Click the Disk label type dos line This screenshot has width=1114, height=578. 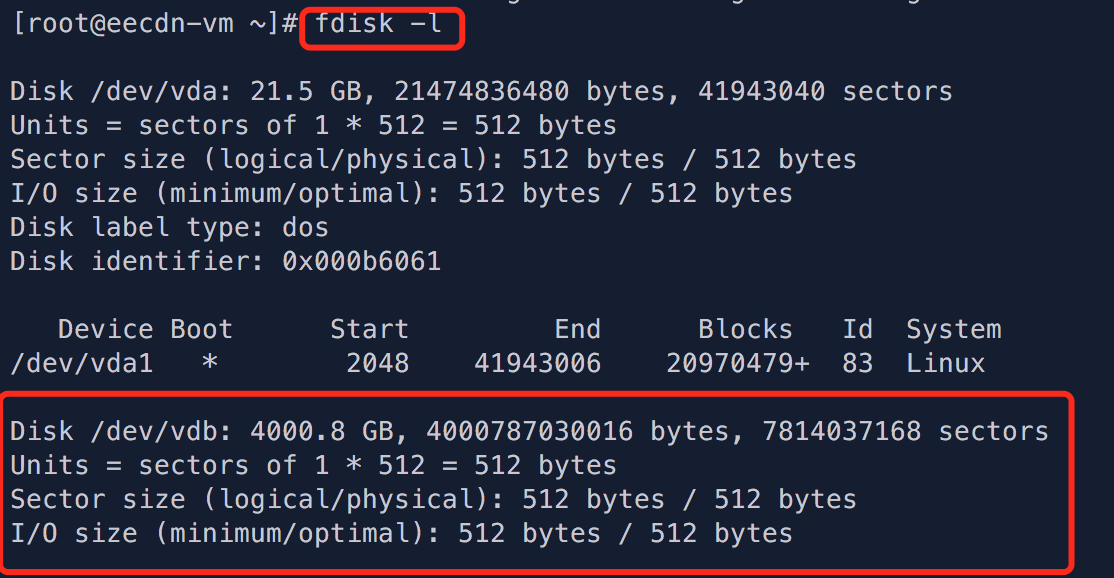click(x=169, y=228)
